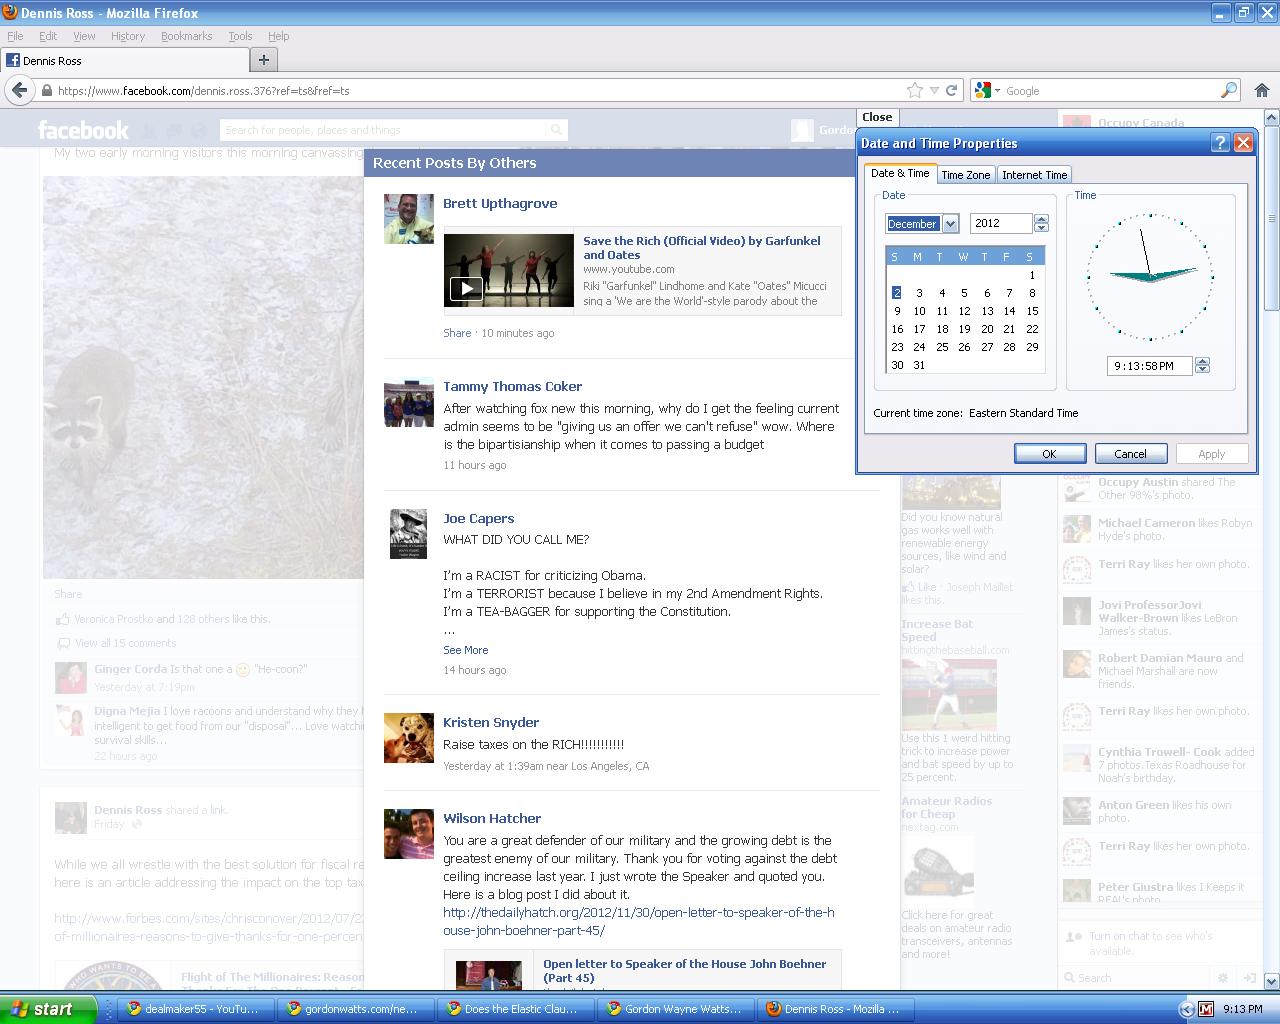Select the Date & Time tab
Screen dimensions: 1280x1024
tap(900, 173)
